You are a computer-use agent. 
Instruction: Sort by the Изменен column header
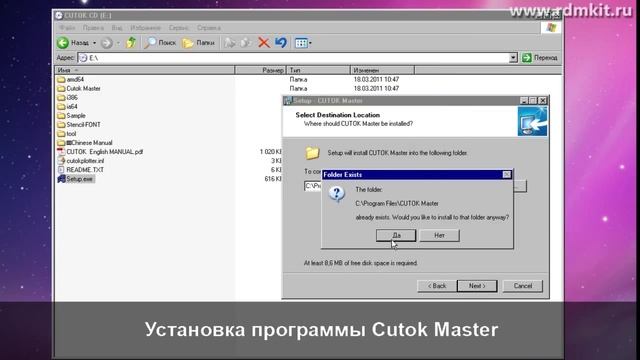tap(382, 70)
